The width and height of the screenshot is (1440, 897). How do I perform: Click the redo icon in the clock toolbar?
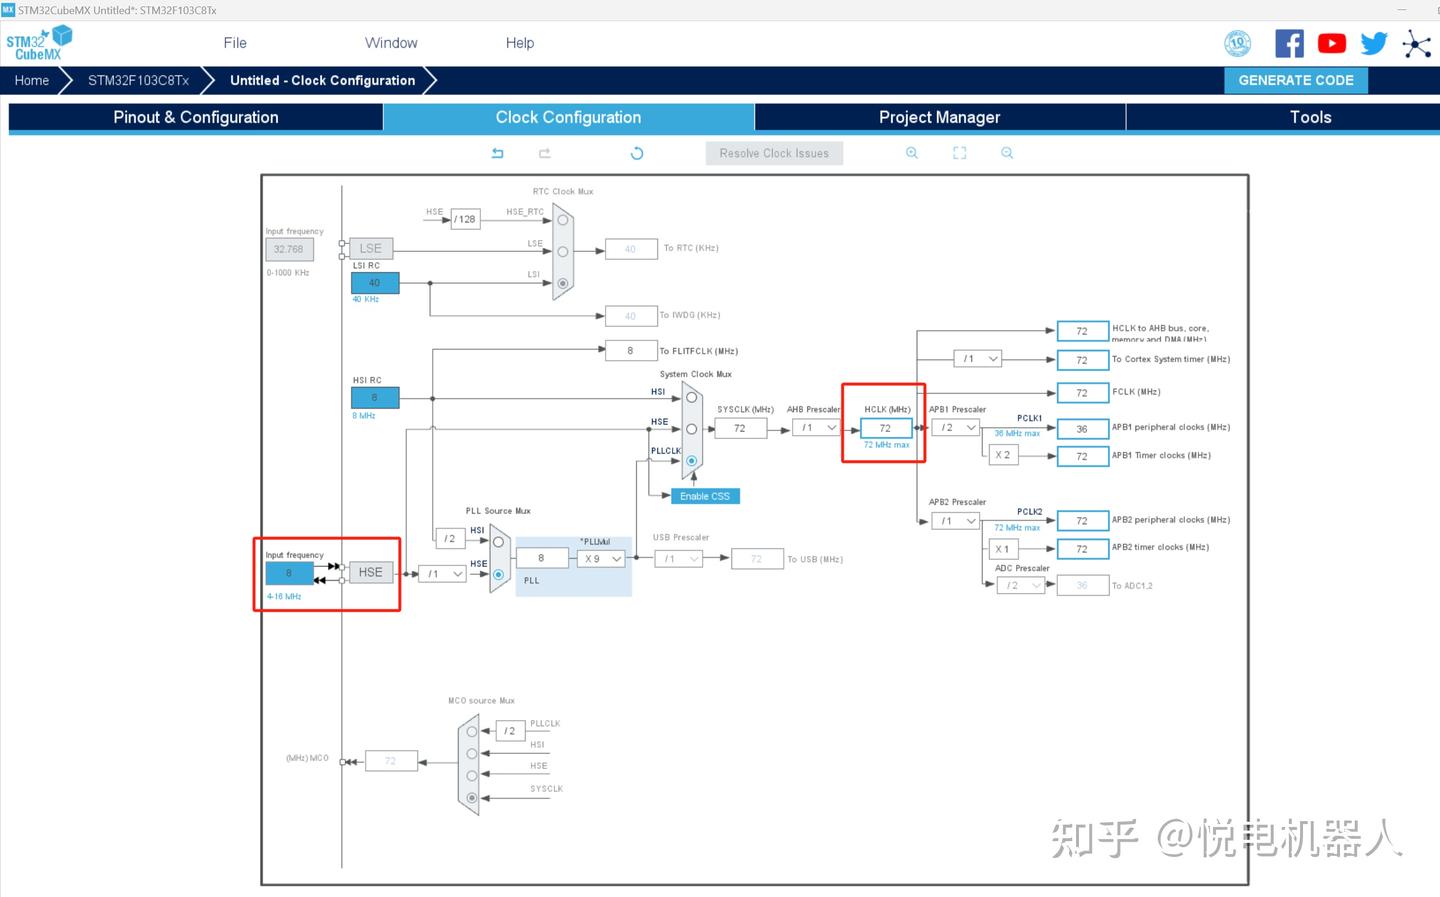[545, 153]
